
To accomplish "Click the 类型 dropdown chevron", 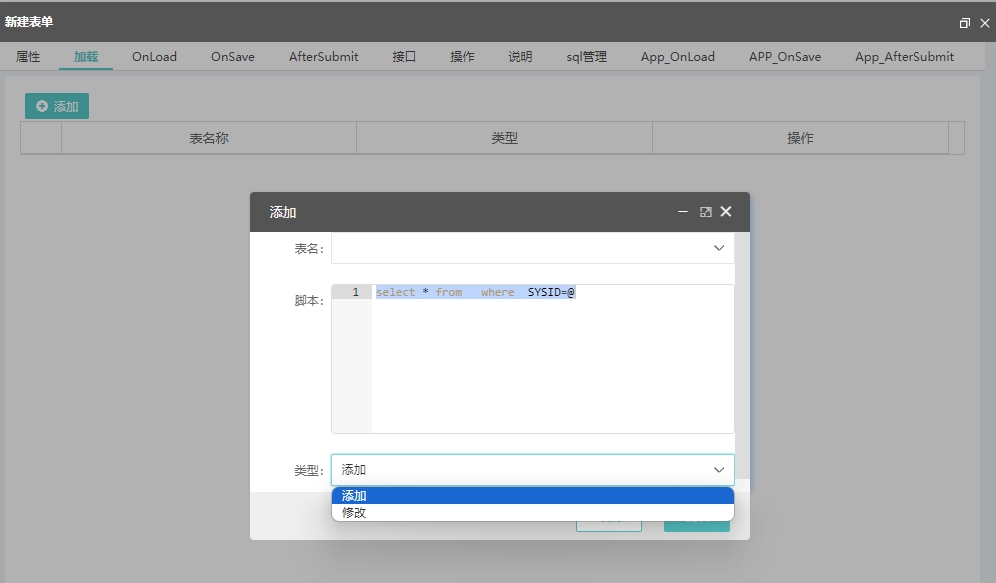I will click(x=719, y=470).
